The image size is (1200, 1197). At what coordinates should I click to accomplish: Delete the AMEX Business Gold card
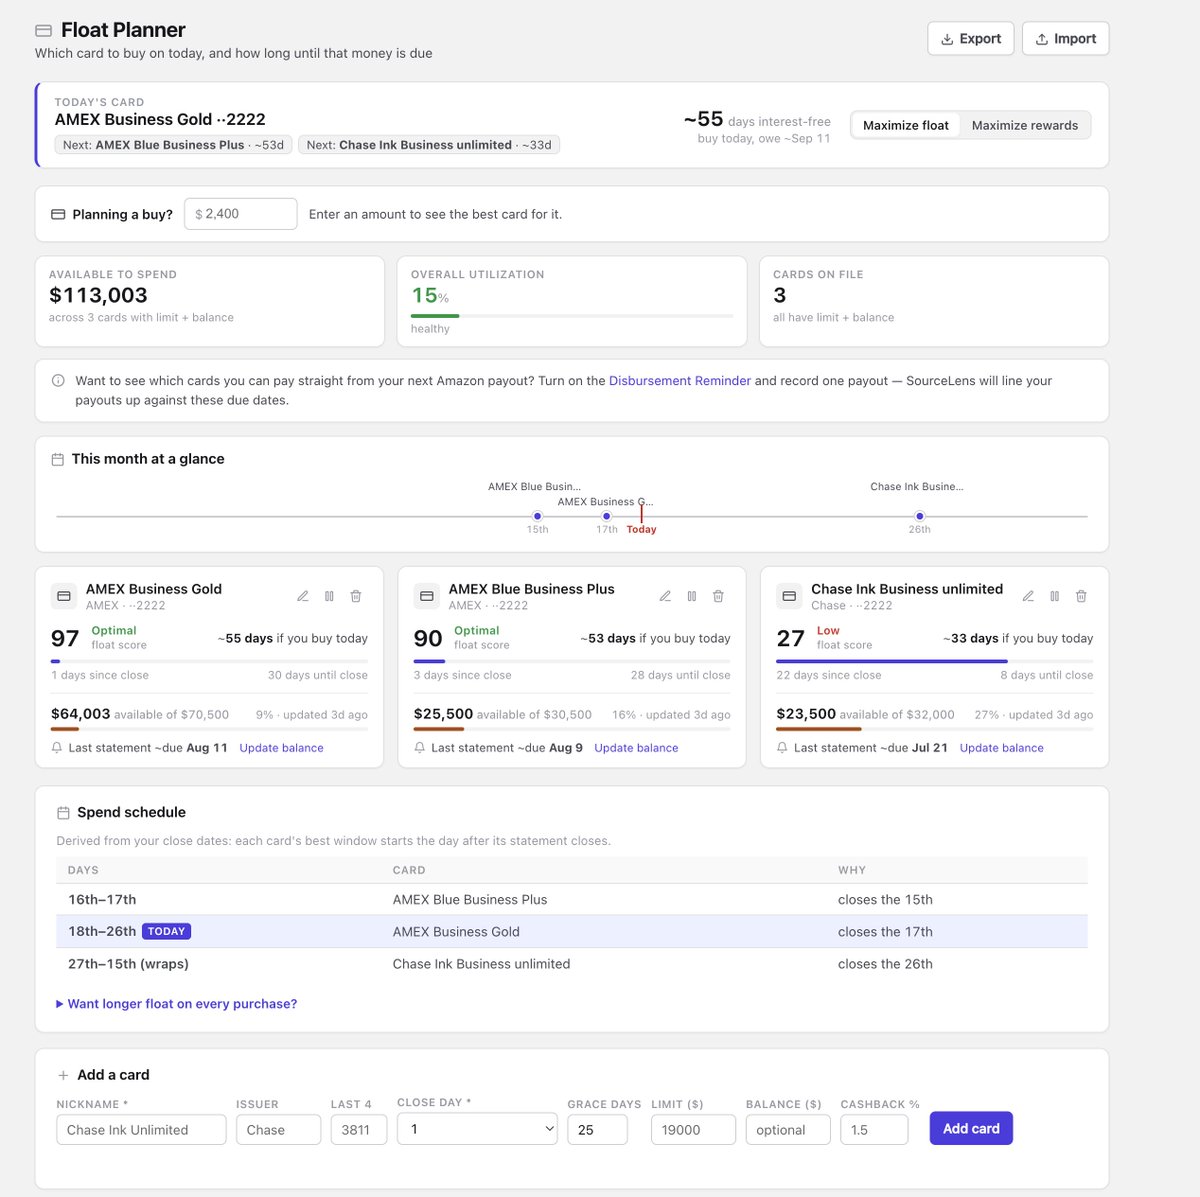point(356,596)
